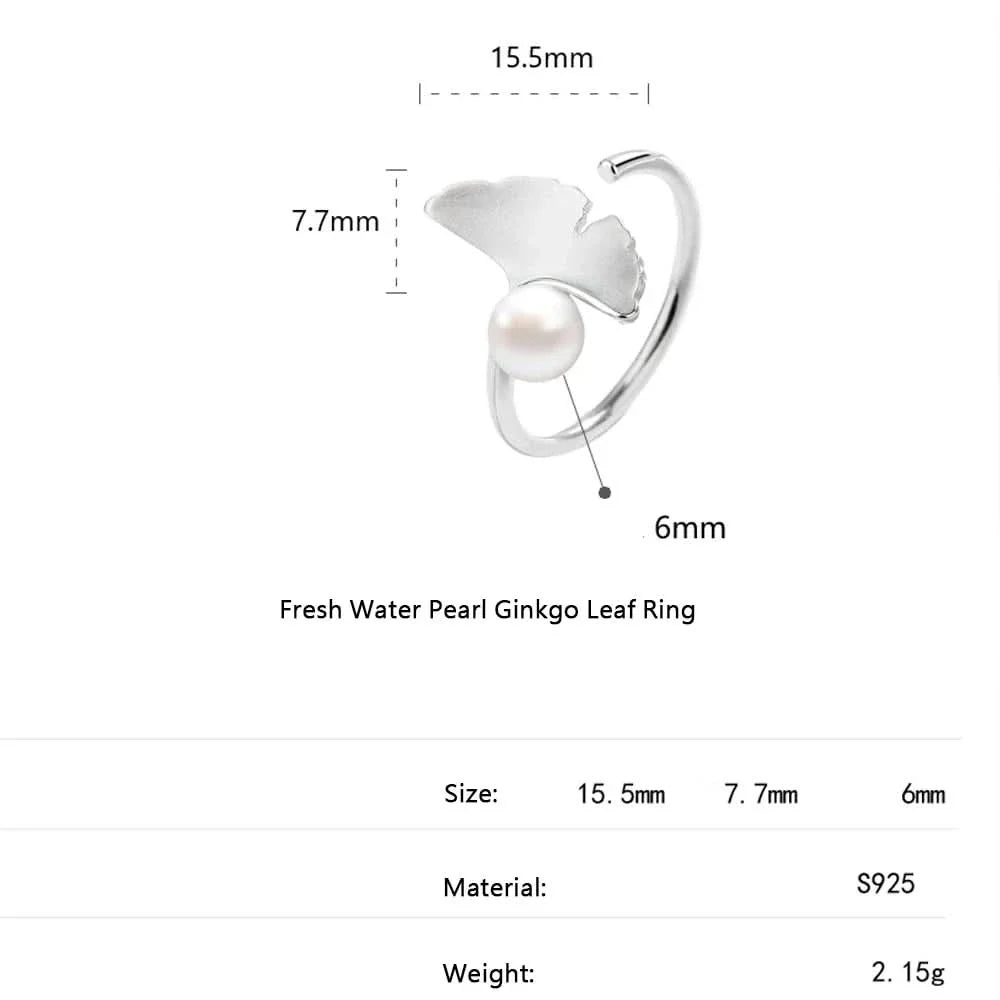Viewport: 1000px width, 1000px height.
Task: Click the dashed vertical height line
Action: (x=397, y=231)
